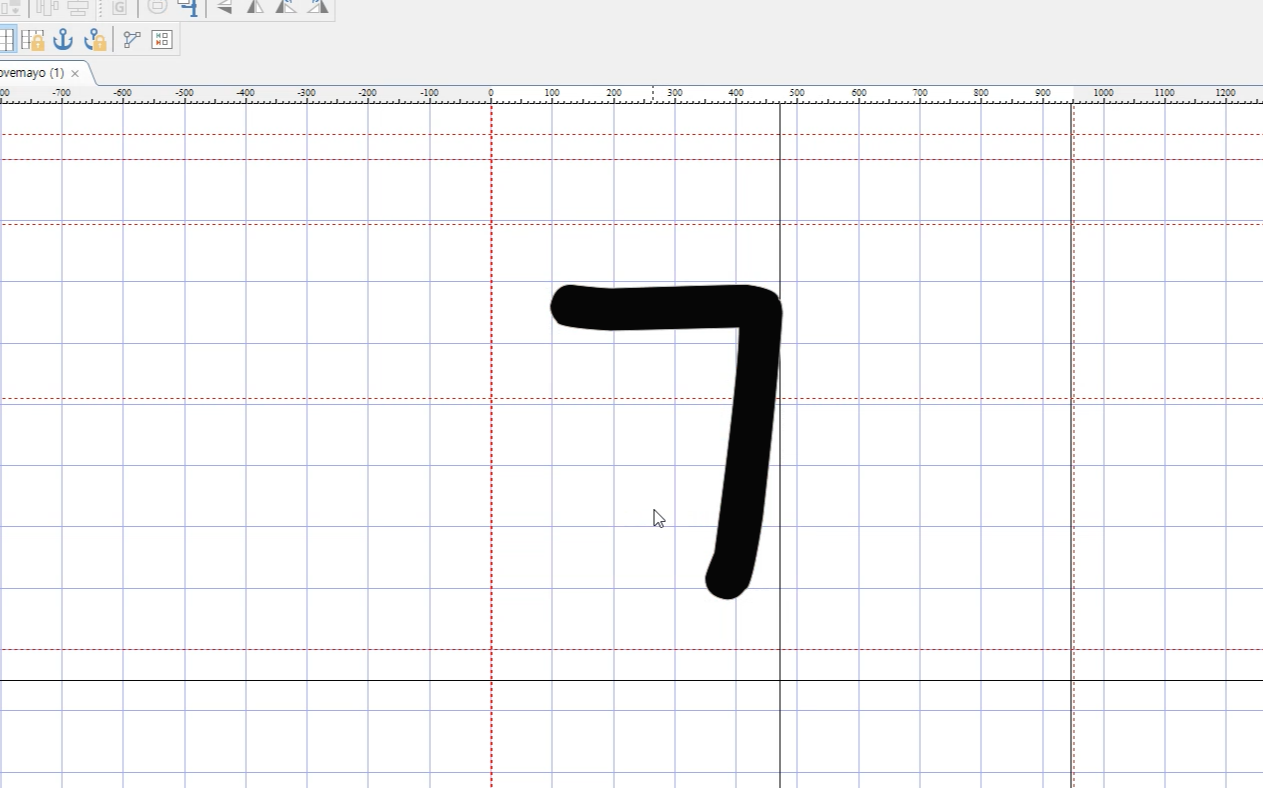This screenshot has width=1263, height=788.
Task: Show anchors with the blue anchor icon
Action: pos(63,40)
